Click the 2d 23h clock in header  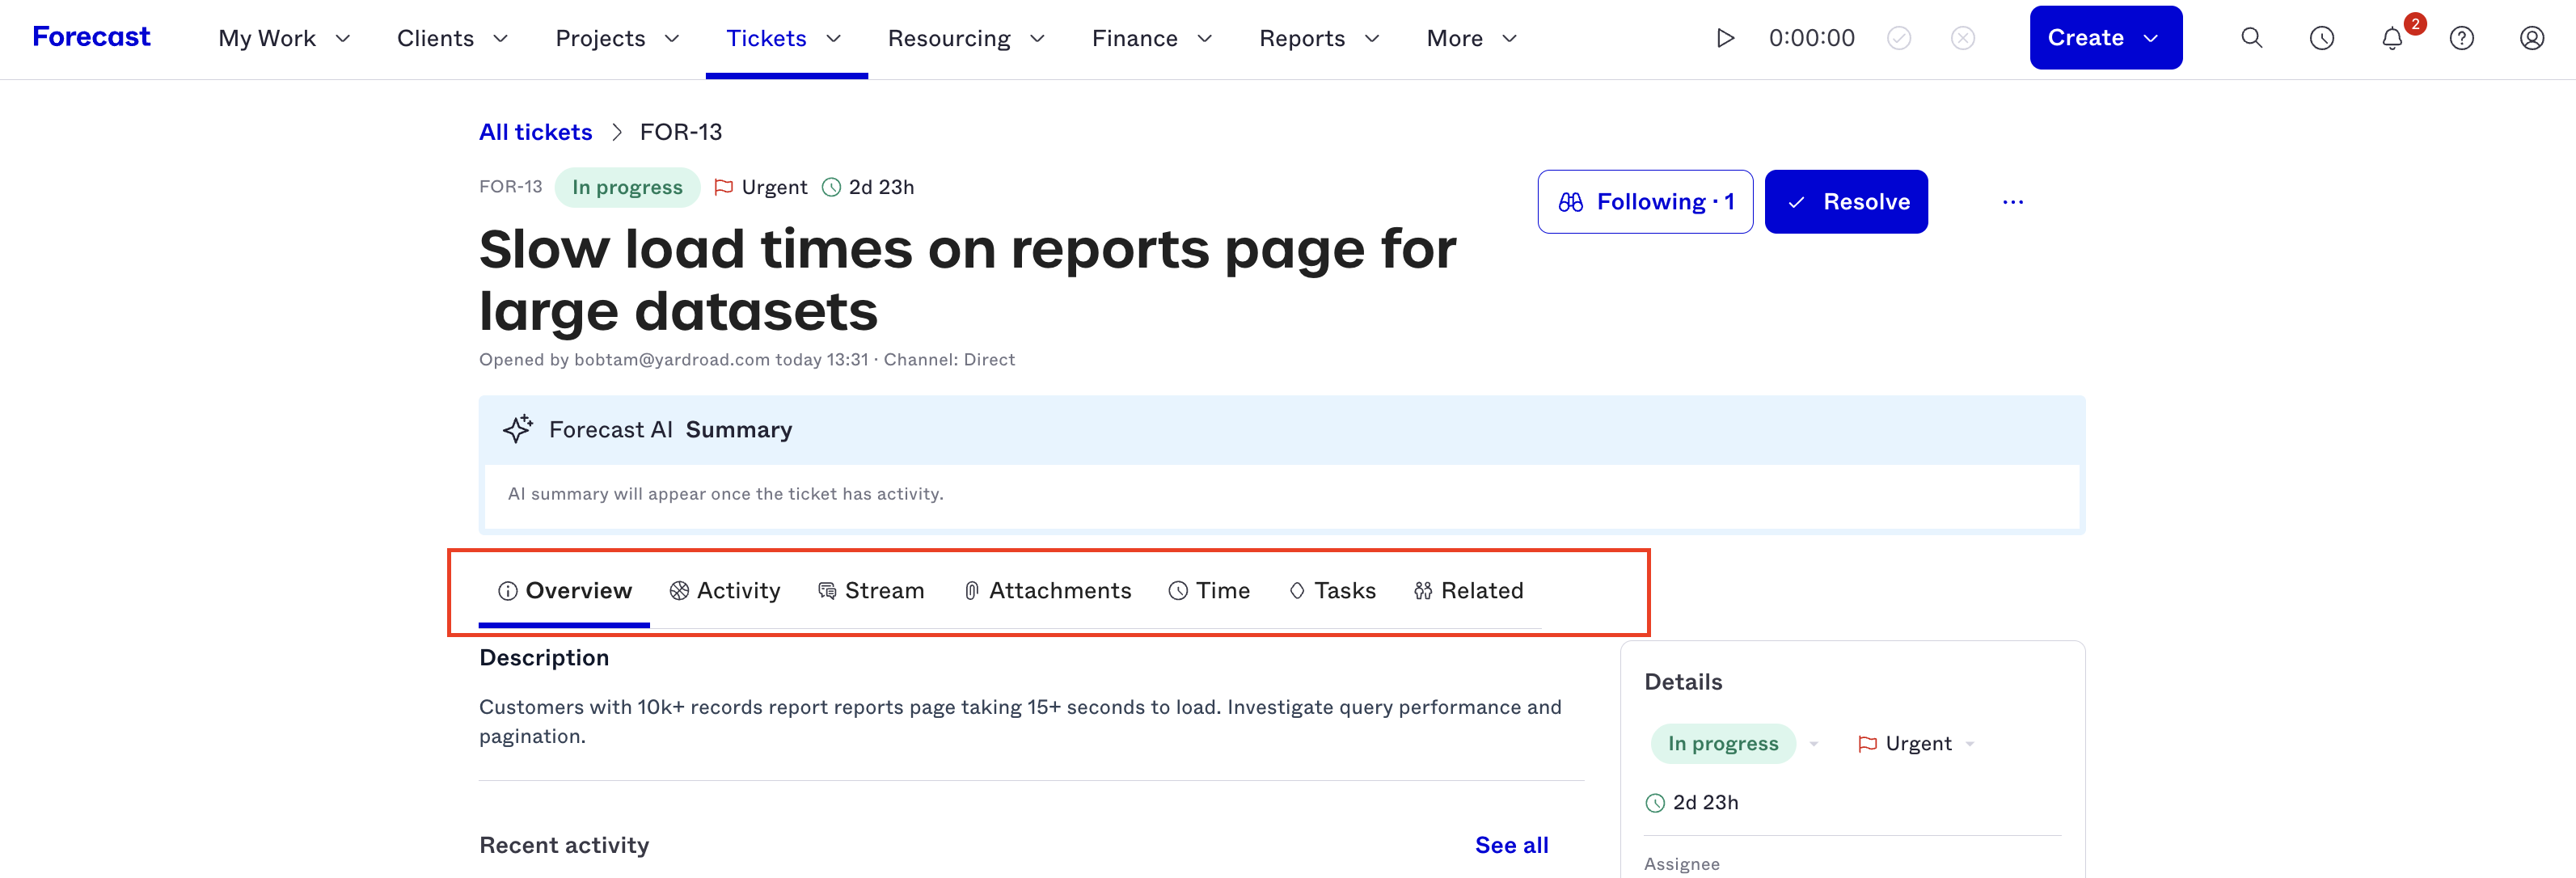pos(867,187)
